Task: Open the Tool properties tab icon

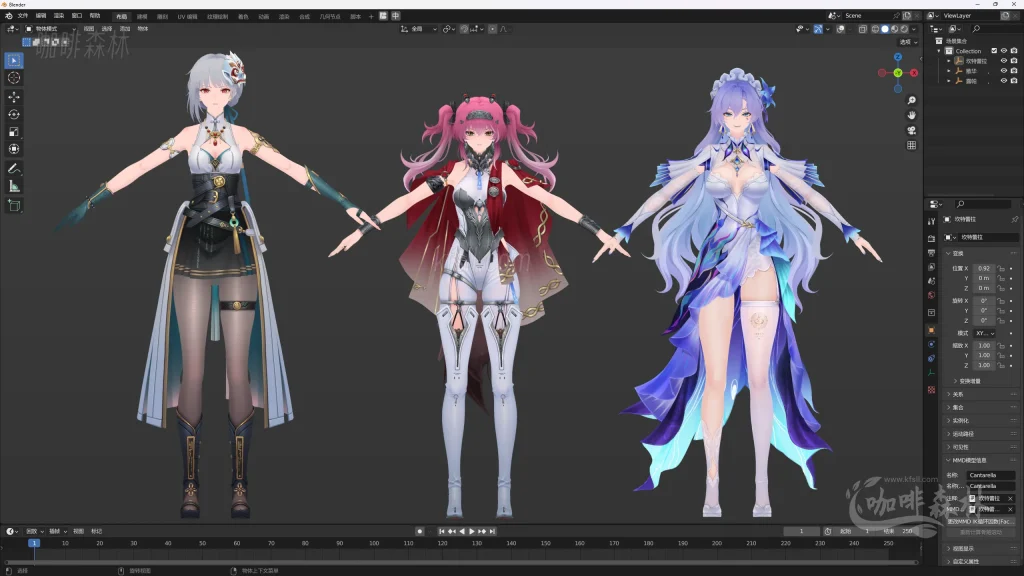Action: [931, 222]
